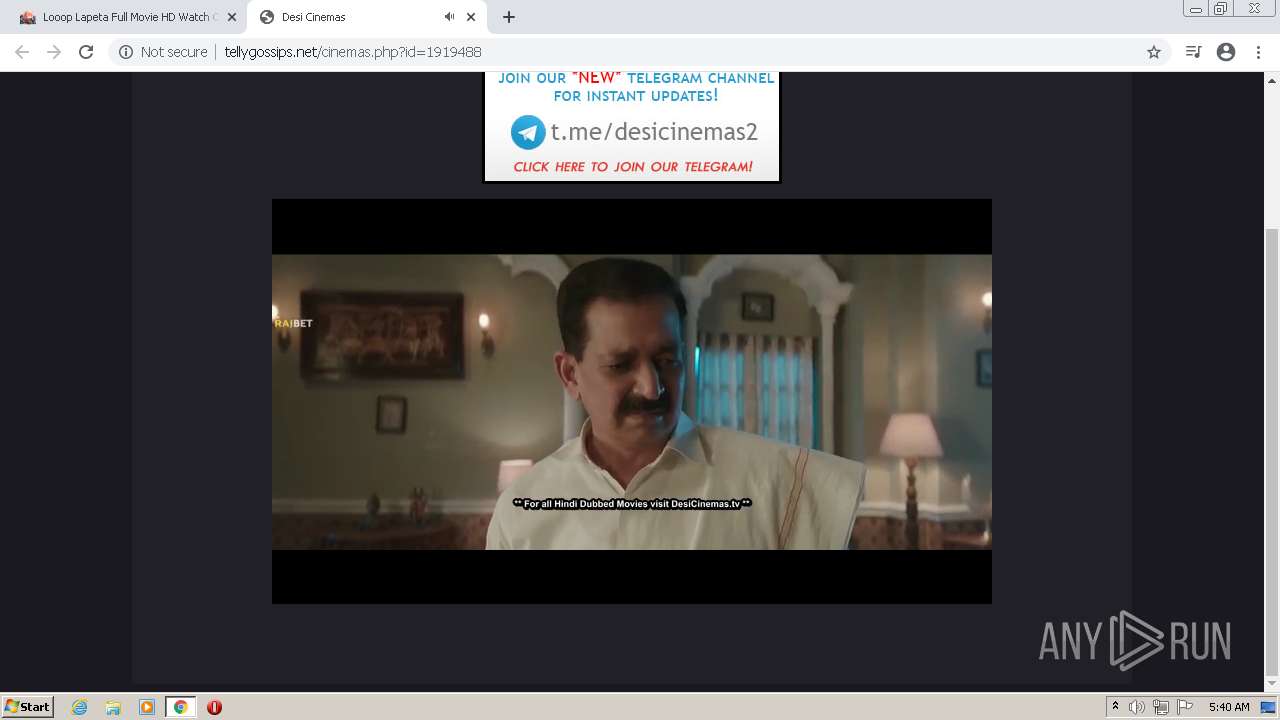Close the Chrome window
This screenshot has height=720, width=1280.
1254,9
